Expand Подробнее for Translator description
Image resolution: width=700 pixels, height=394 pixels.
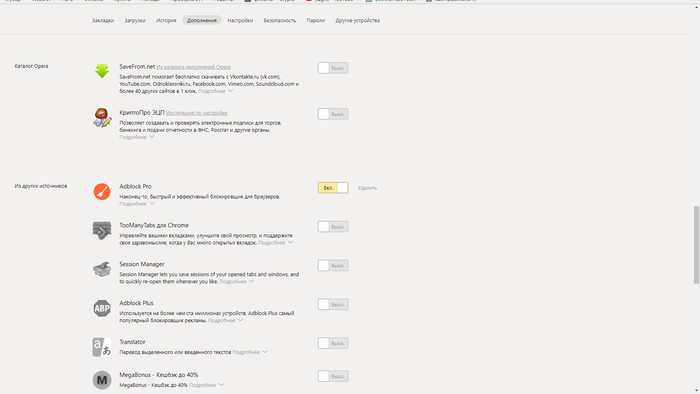pyautogui.click(x=250, y=352)
